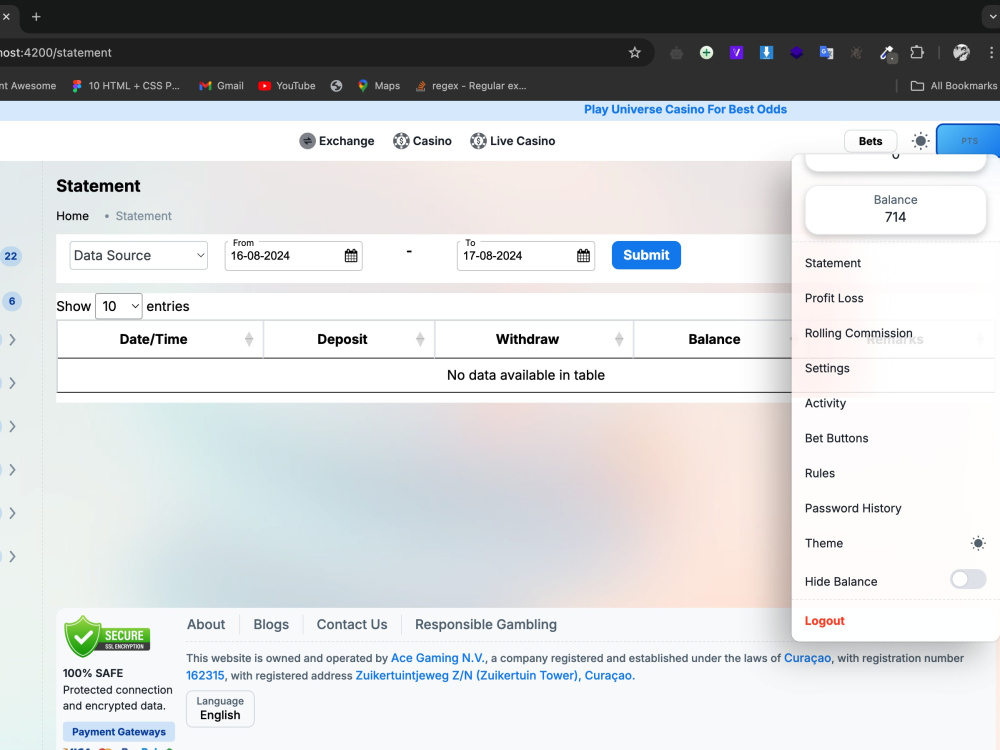The width and height of the screenshot is (1000, 750).
Task: Open the Language English selector
Action: [220, 709]
